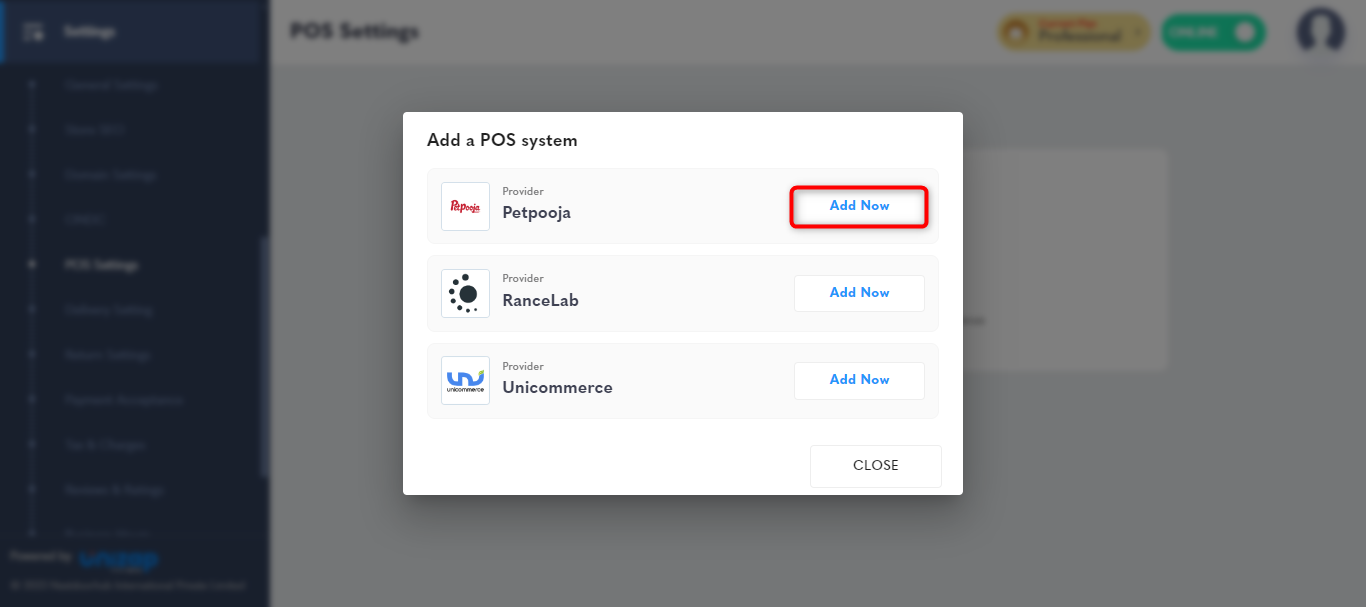Open Tax & Charges in the sidebar

[105, 445]
